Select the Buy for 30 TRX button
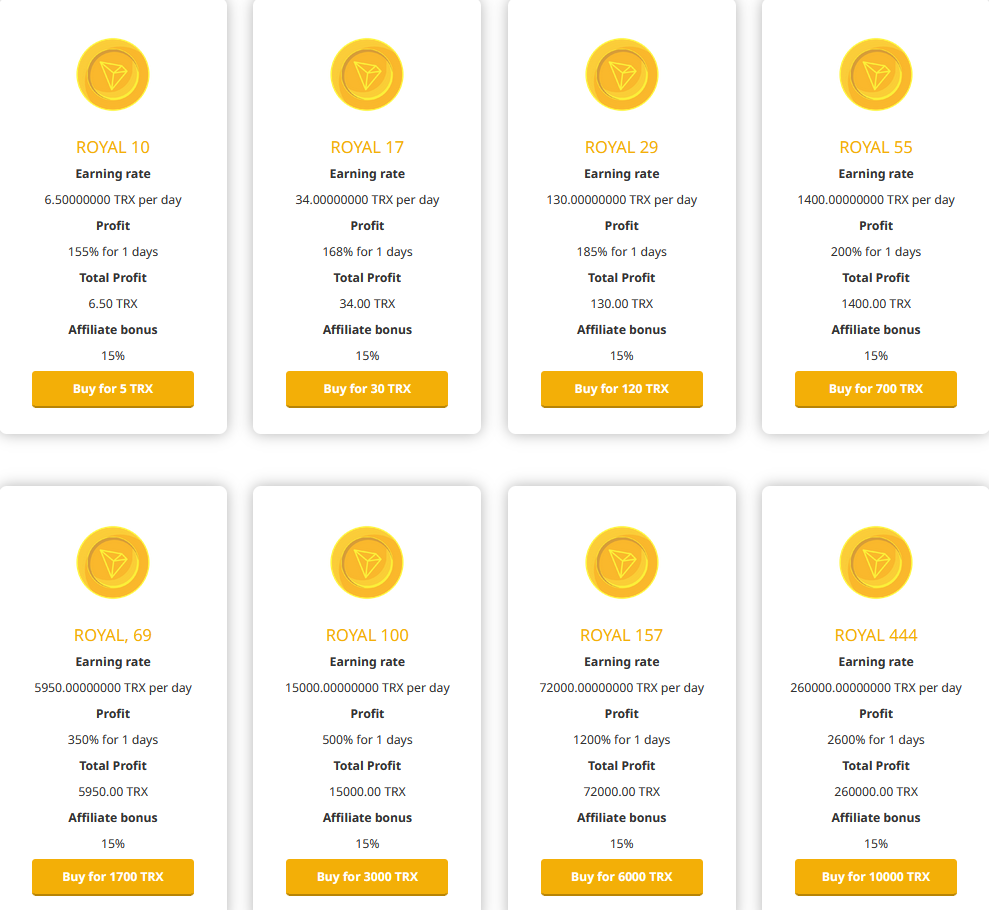The width and height of the screenshot is (989, 910). [367, 389]
